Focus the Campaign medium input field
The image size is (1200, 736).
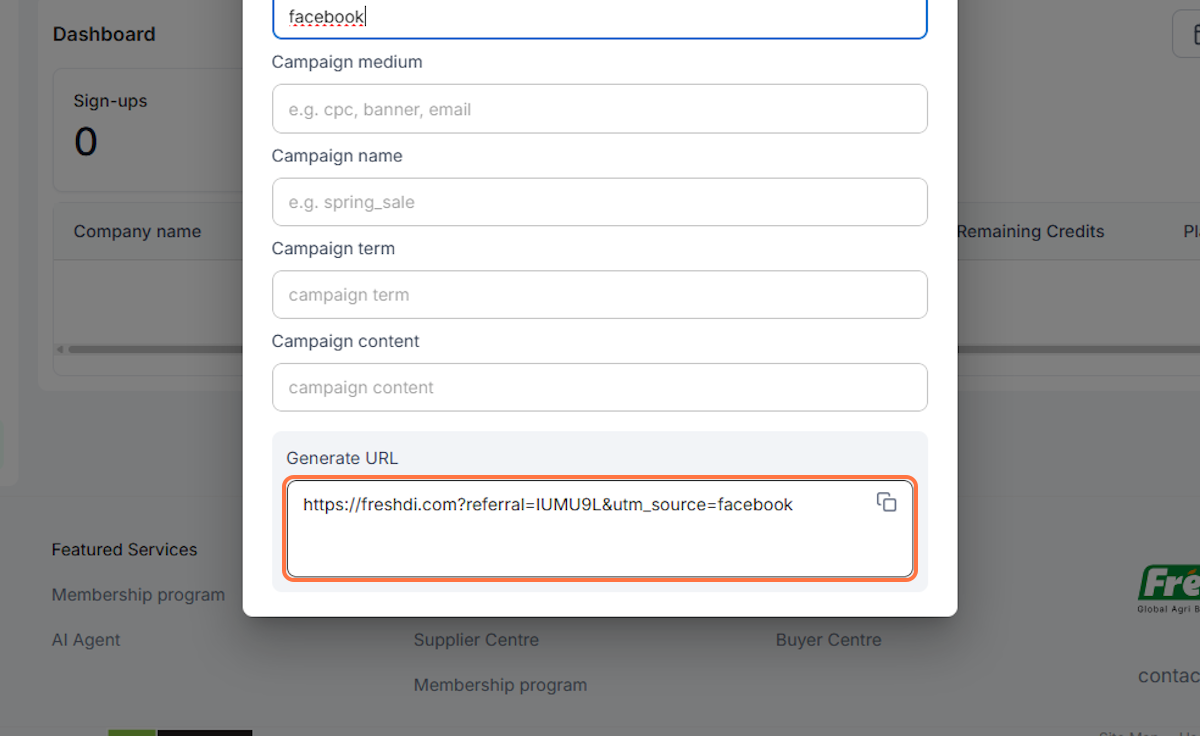coord(599,109)
